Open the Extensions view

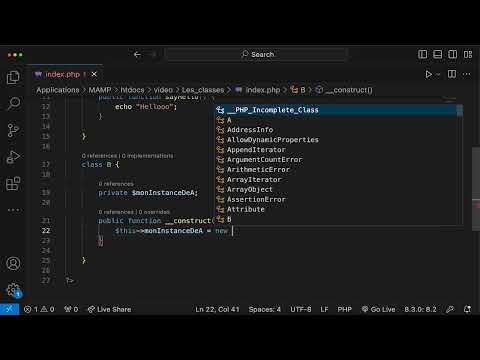point(13,183)
